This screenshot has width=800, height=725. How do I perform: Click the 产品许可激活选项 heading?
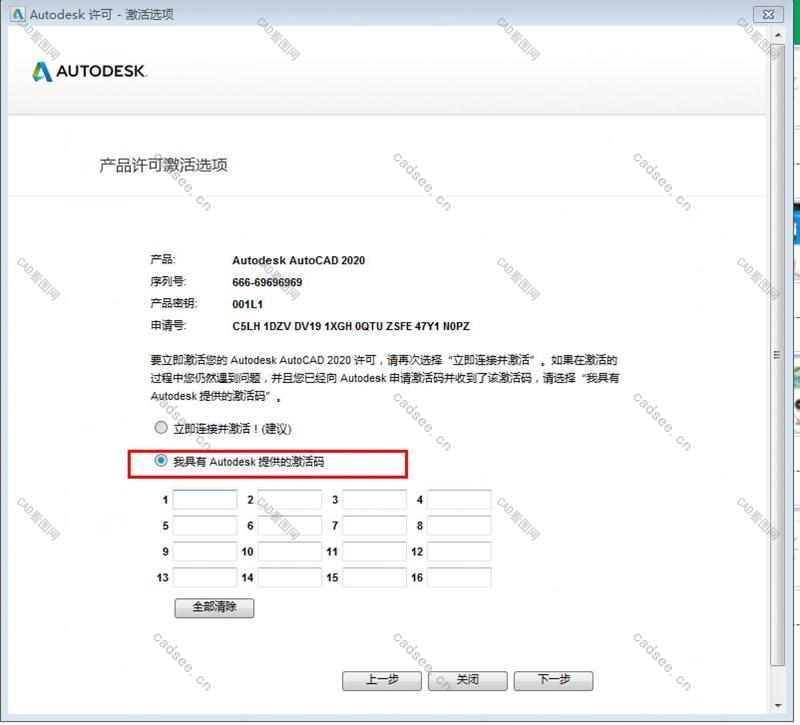point(163,165)
